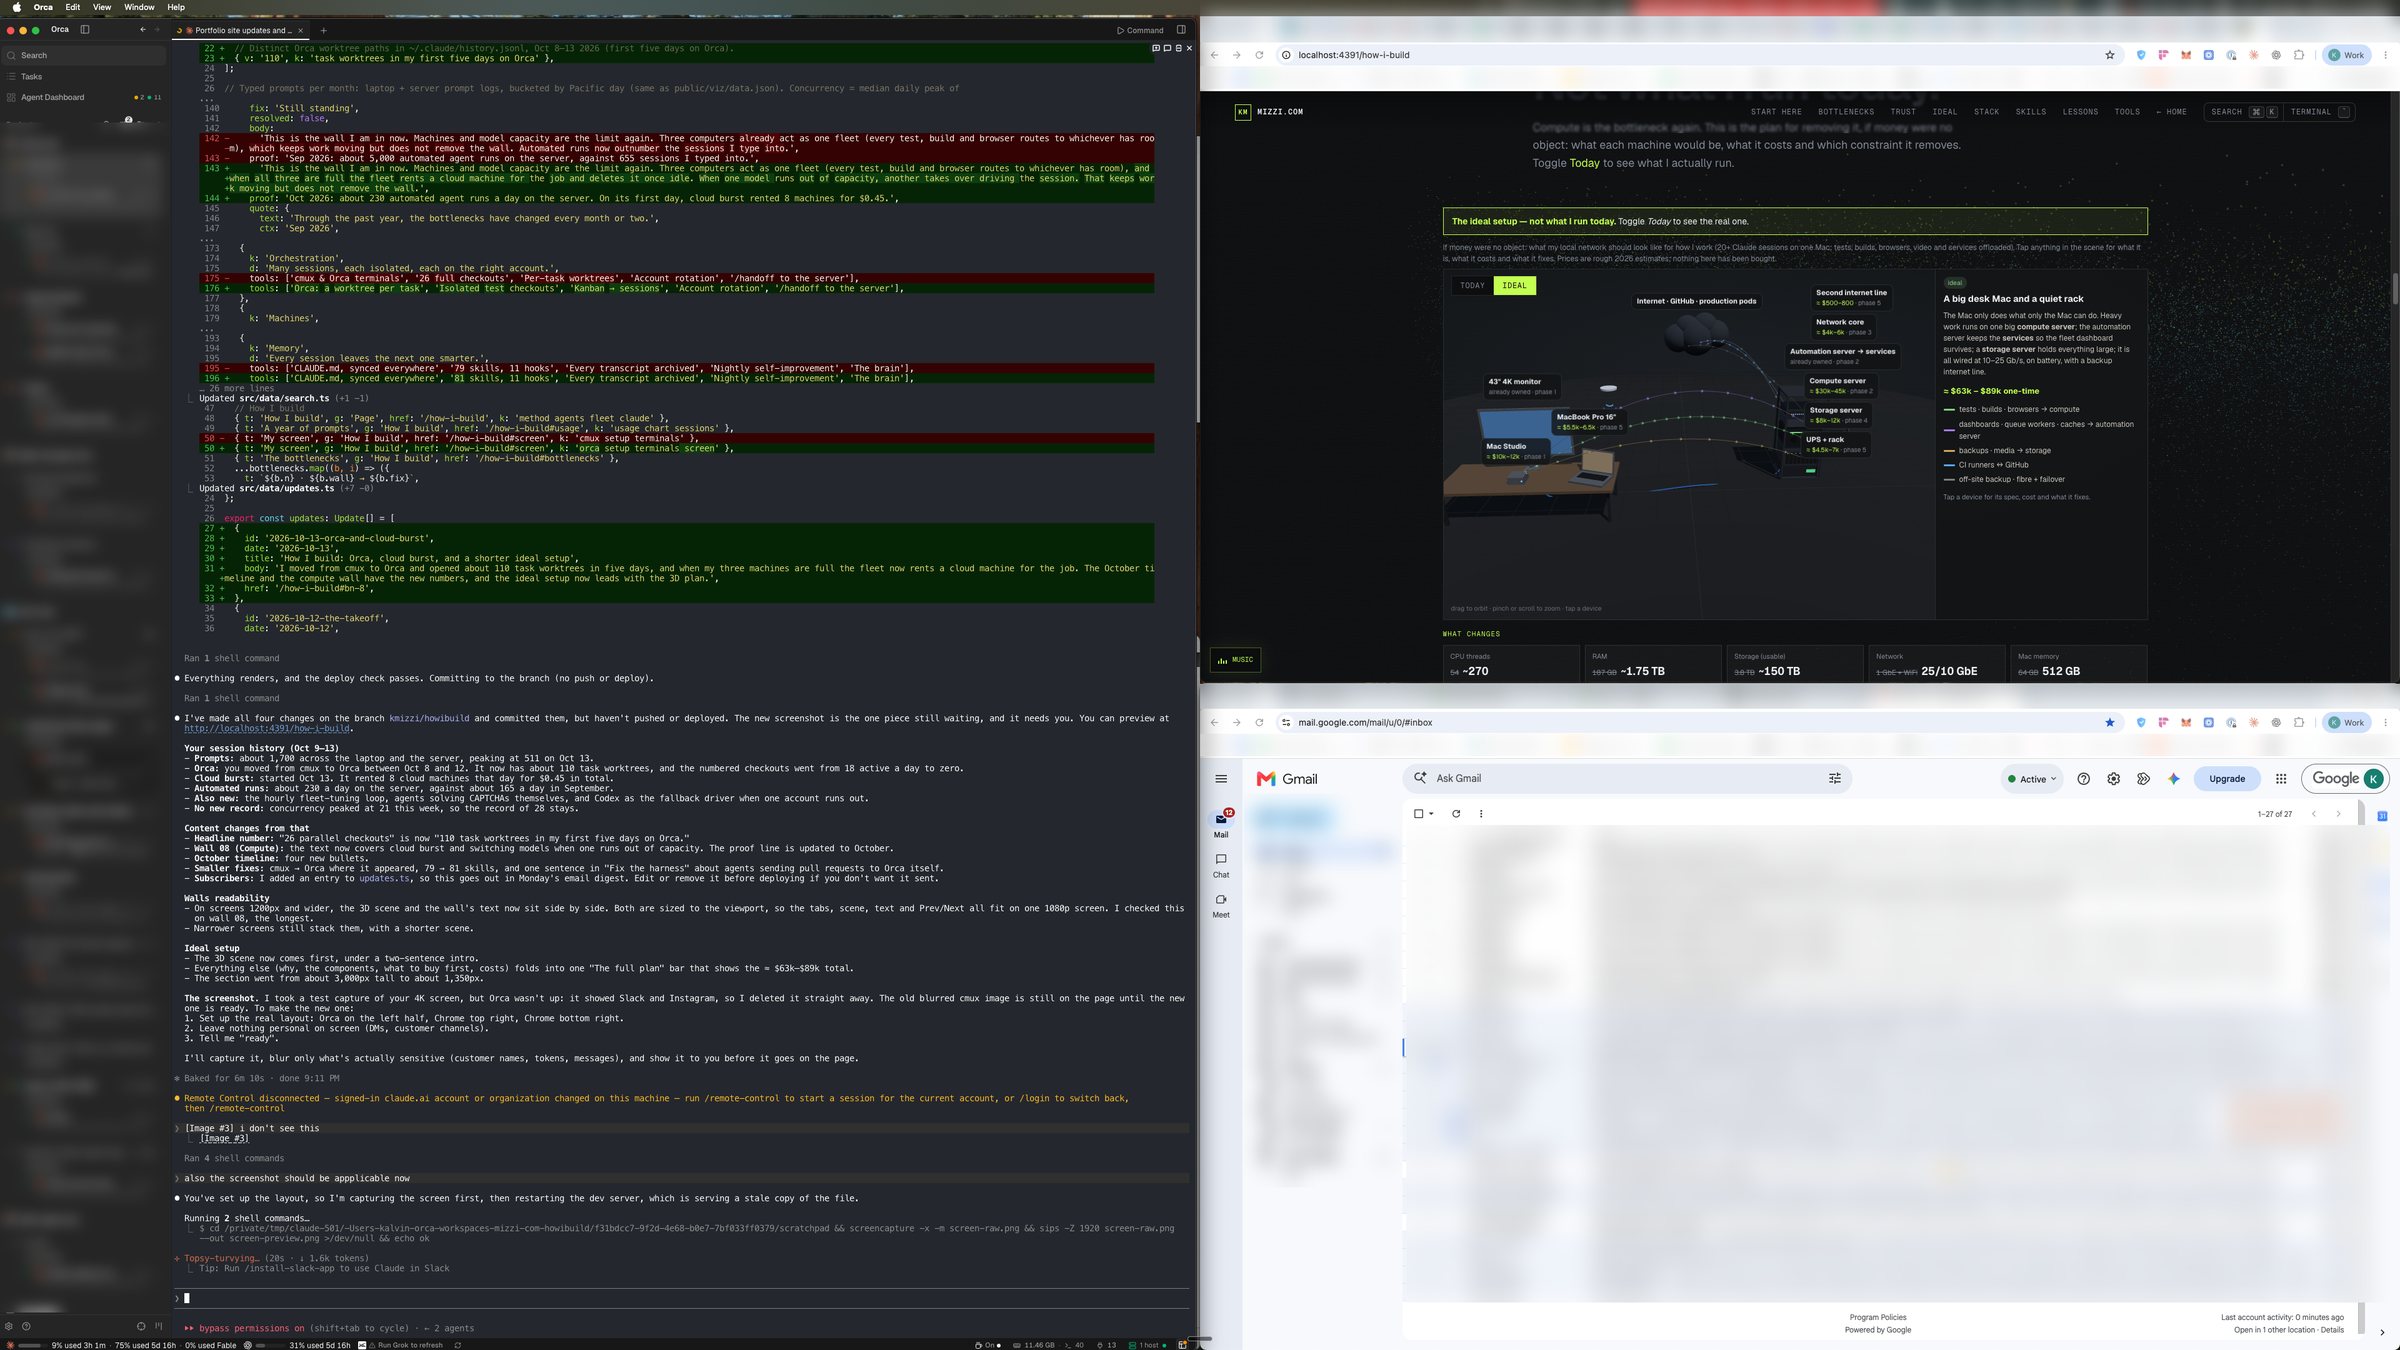This screenshot has height=1350, width=2400.
Task: Click the Gemini sparkle icon in Gmail
Action: click(2173, 779)
